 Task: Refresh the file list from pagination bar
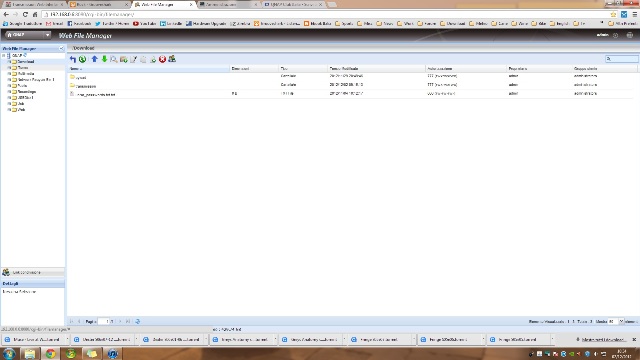(138, 322)
